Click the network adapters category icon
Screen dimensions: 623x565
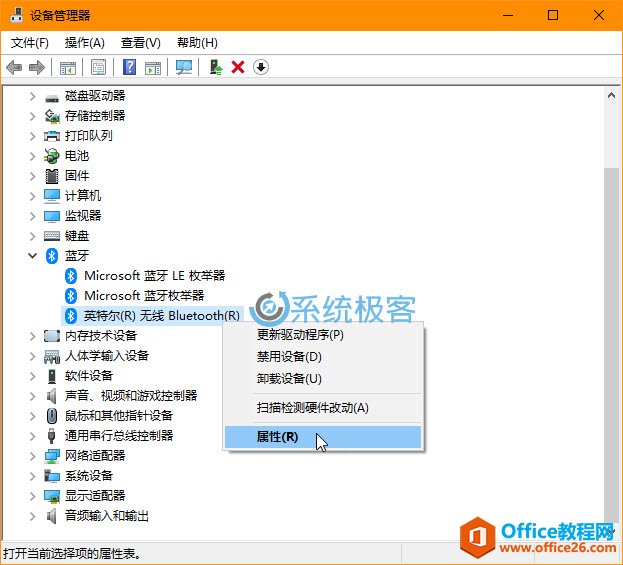coord(52,456)
